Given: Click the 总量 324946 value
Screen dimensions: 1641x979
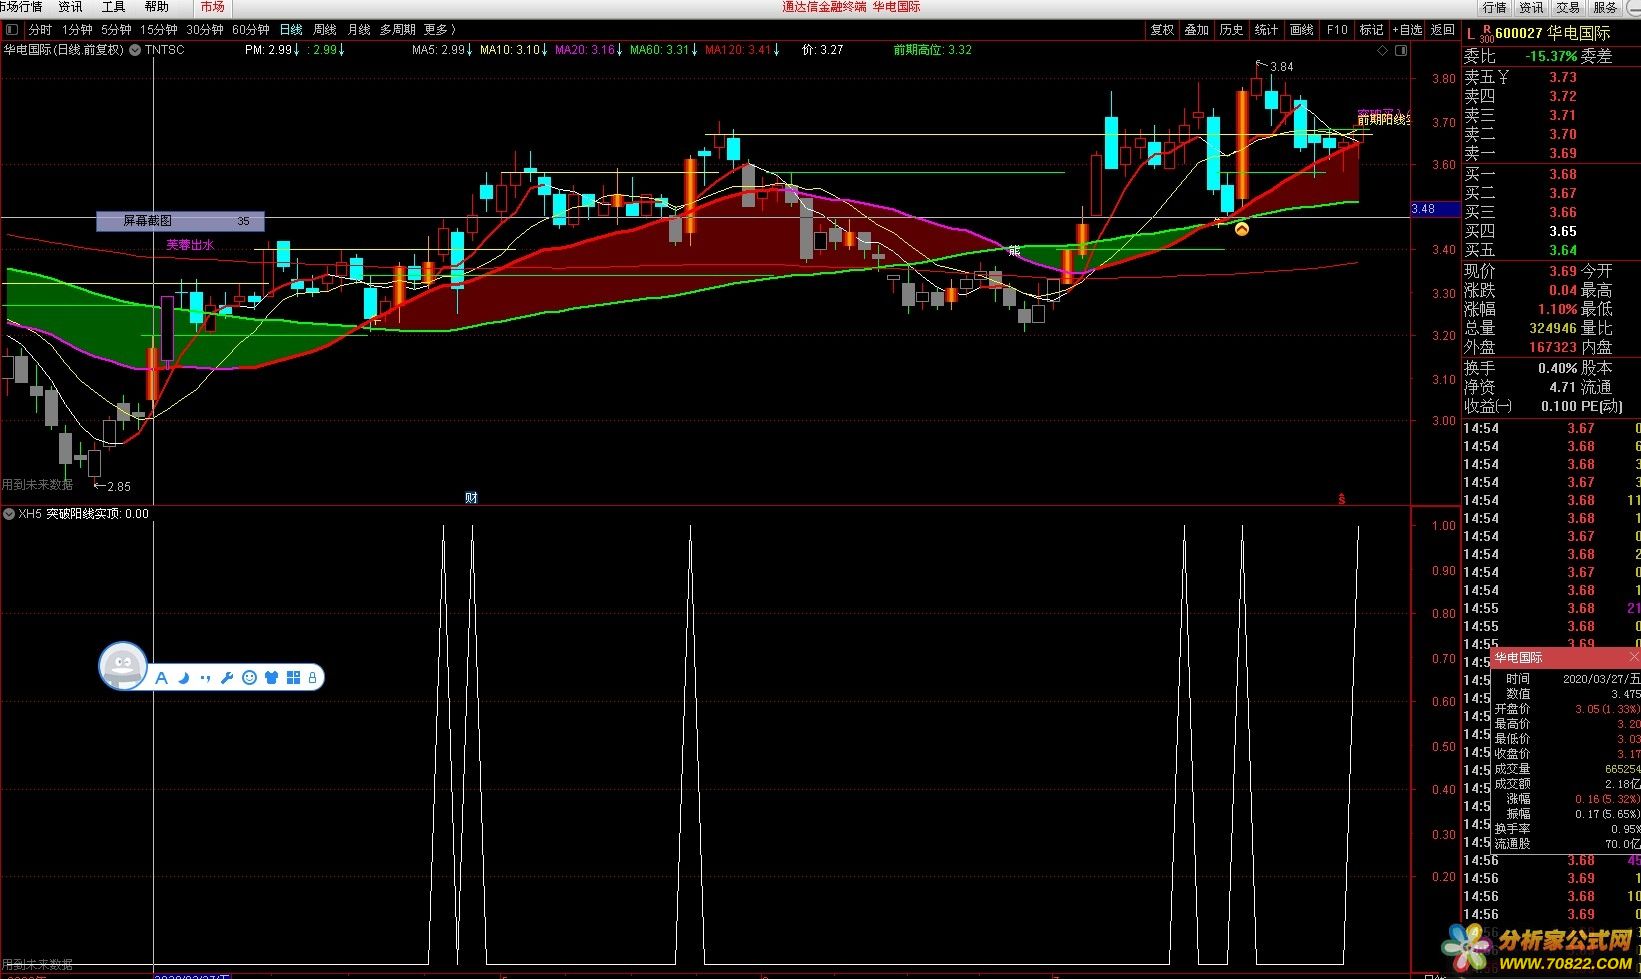Looking at the screenshot, I should click(x=1553, y=328).
